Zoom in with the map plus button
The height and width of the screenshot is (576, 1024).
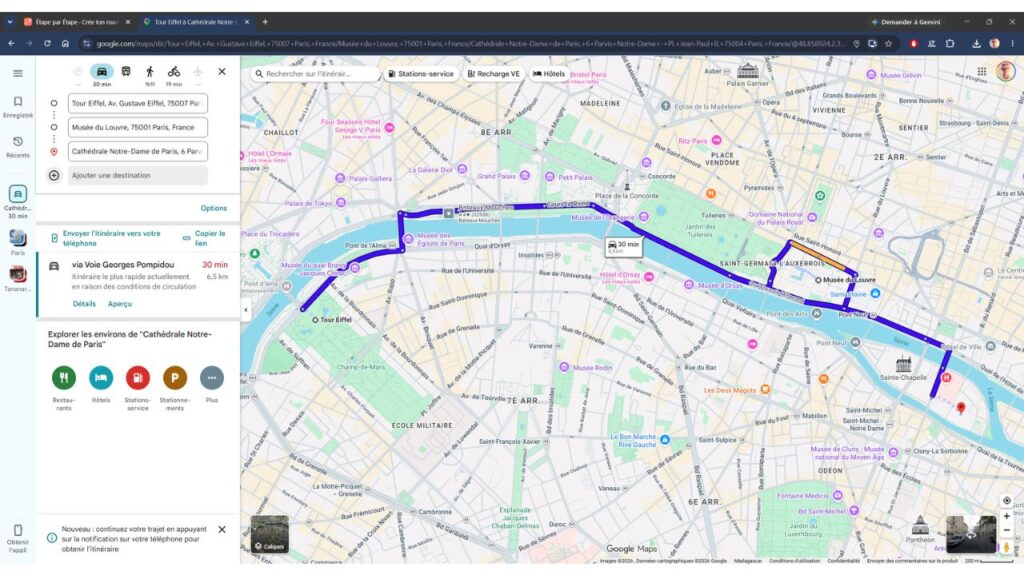[x=1006, y=516]
